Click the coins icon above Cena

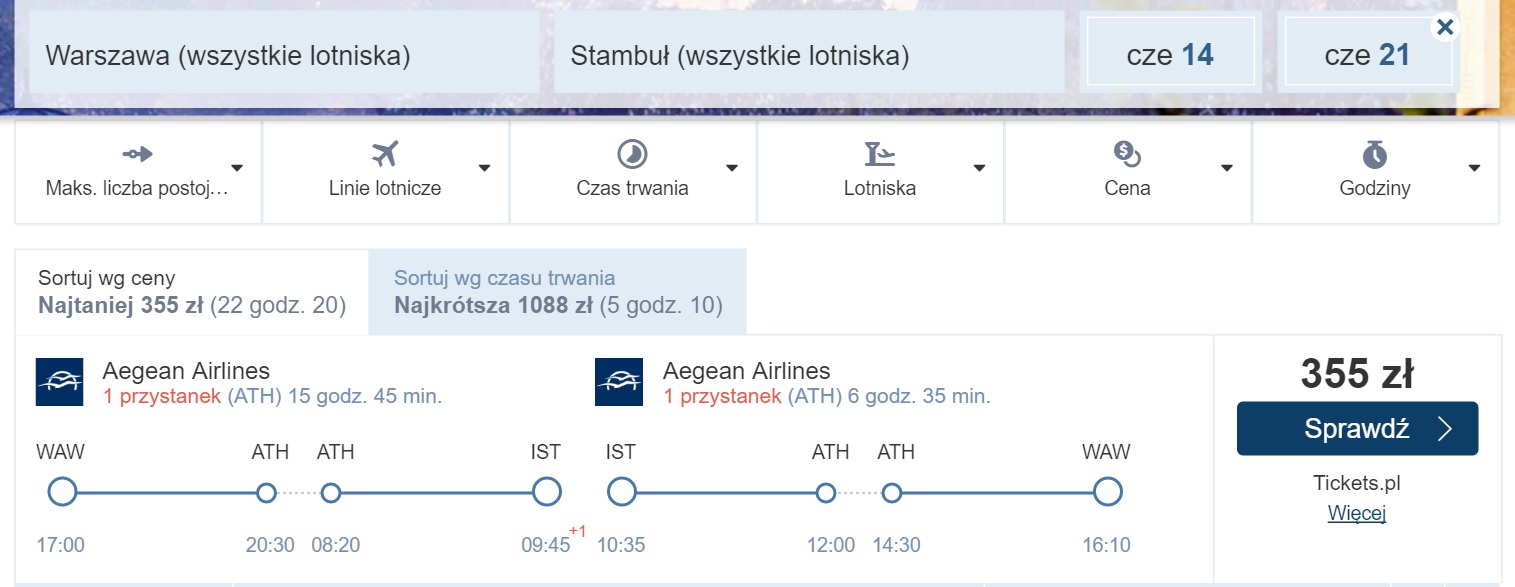pos(1127,154)
